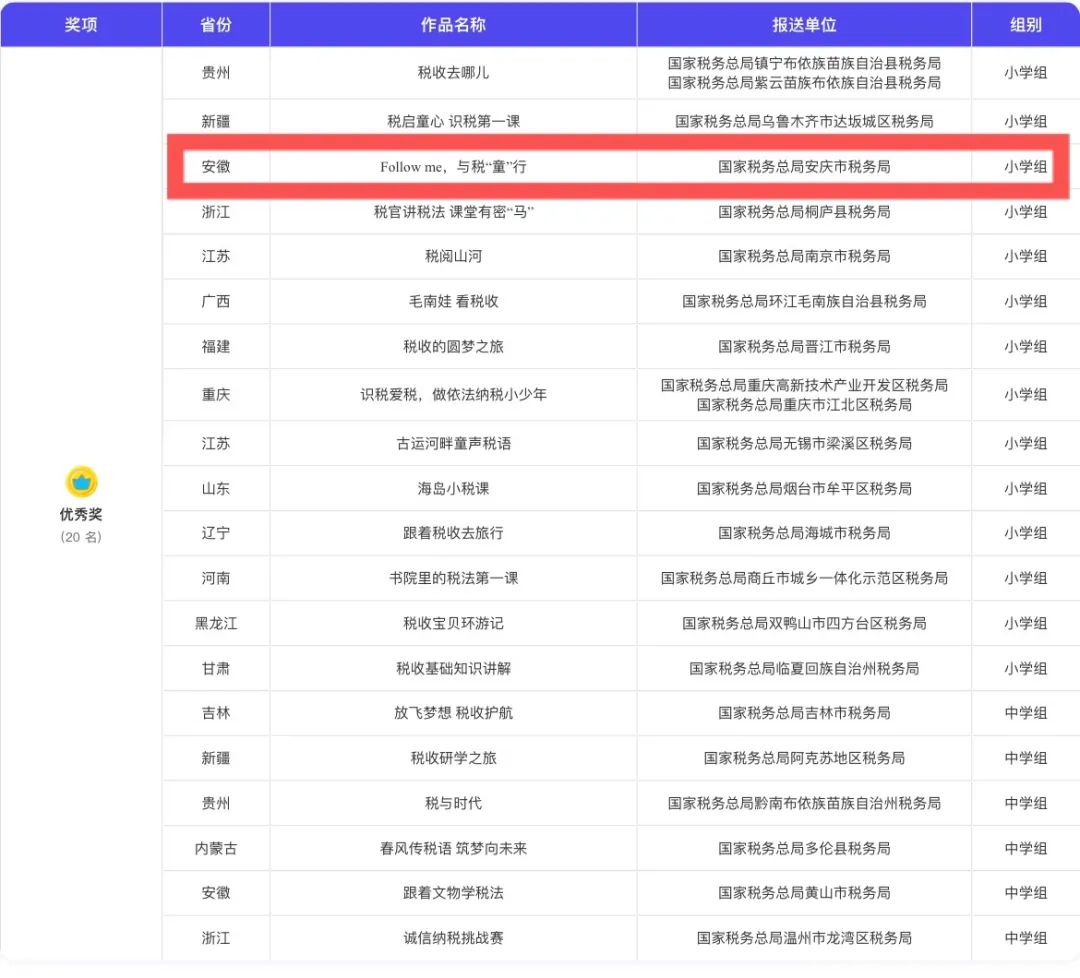
Task: Click the title 税阅山河
Action: click(x=453, y=256)
